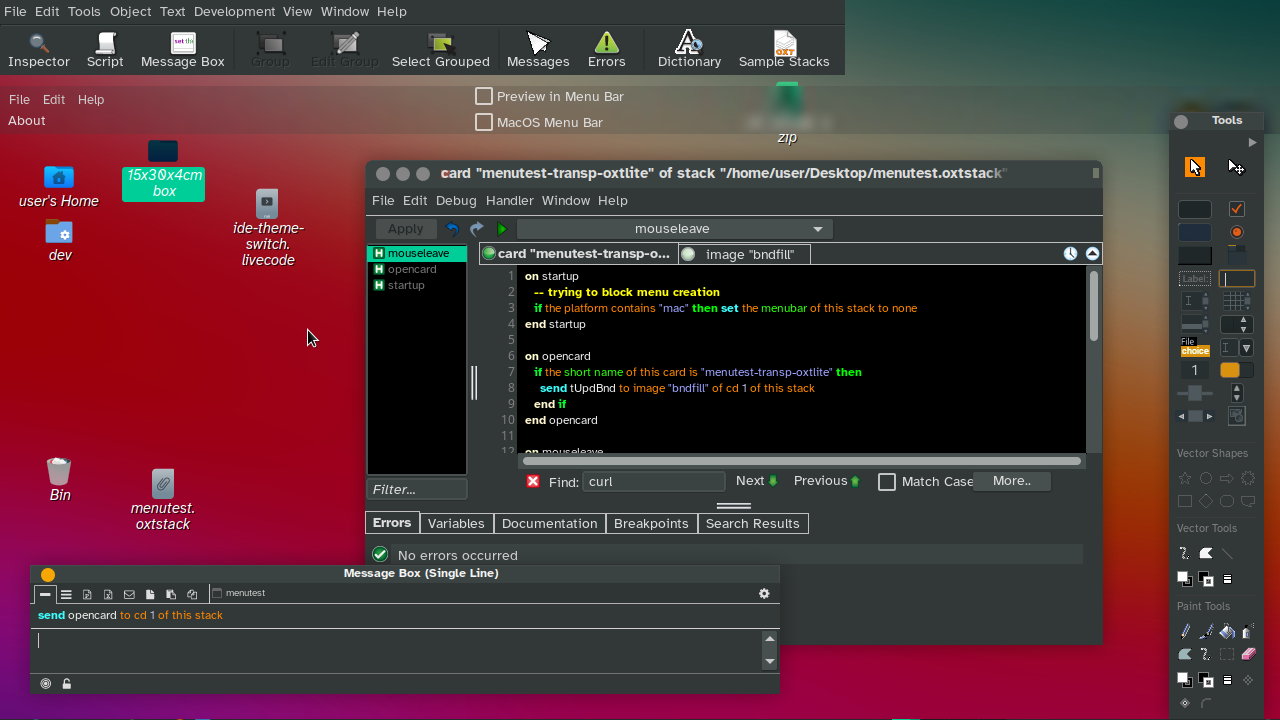Click the horizontal scrollbar of script editor
The height and width of the screenshot is (720, 1280).
pos(801,461)
